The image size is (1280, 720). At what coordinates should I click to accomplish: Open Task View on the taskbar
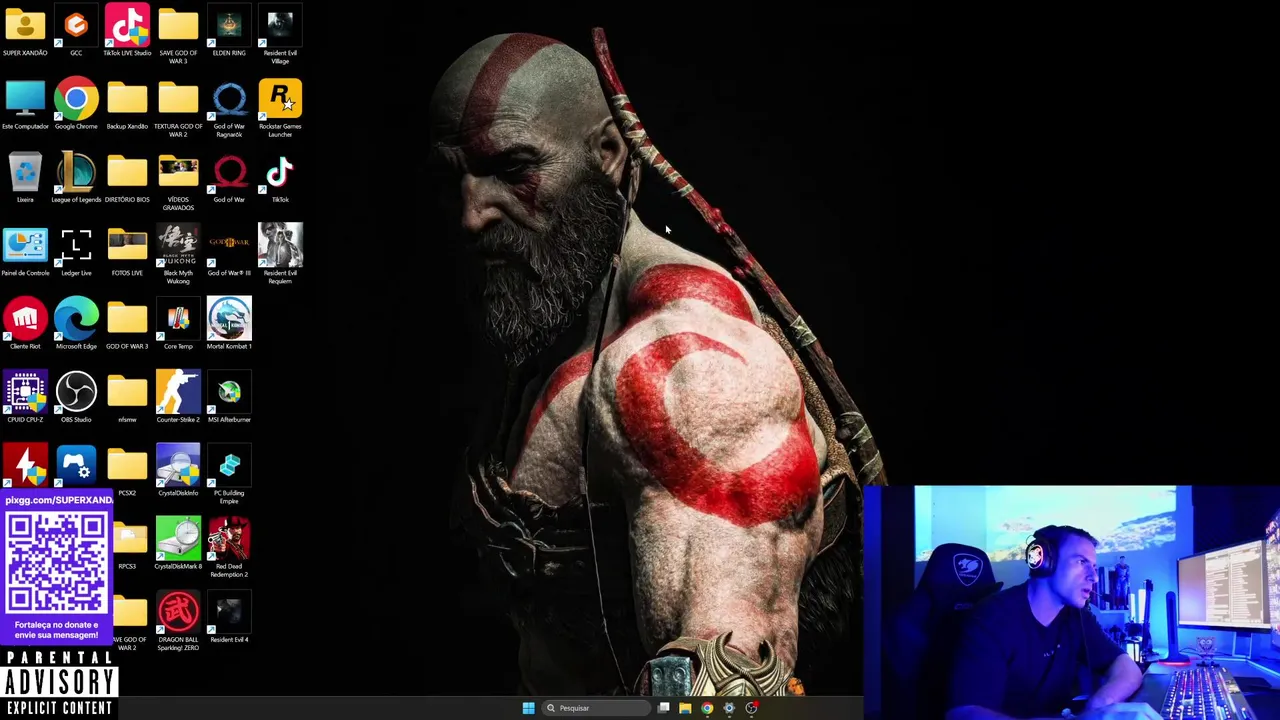tap(663, 708)
